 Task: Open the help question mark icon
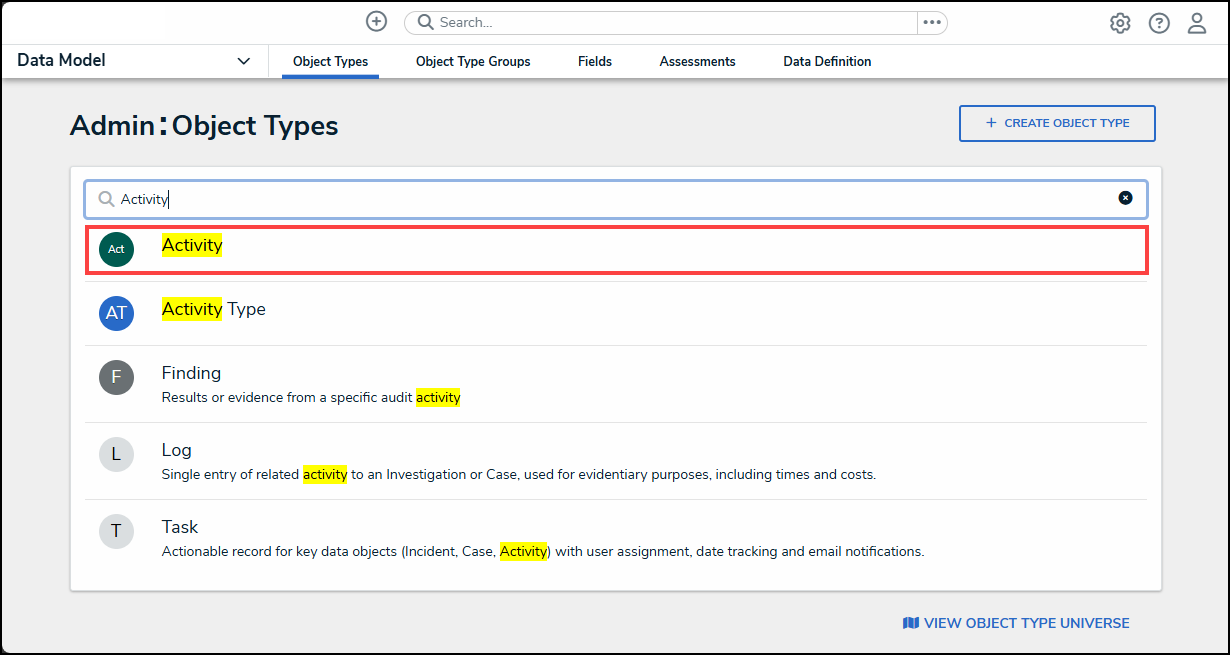[x=1159, y=23]
